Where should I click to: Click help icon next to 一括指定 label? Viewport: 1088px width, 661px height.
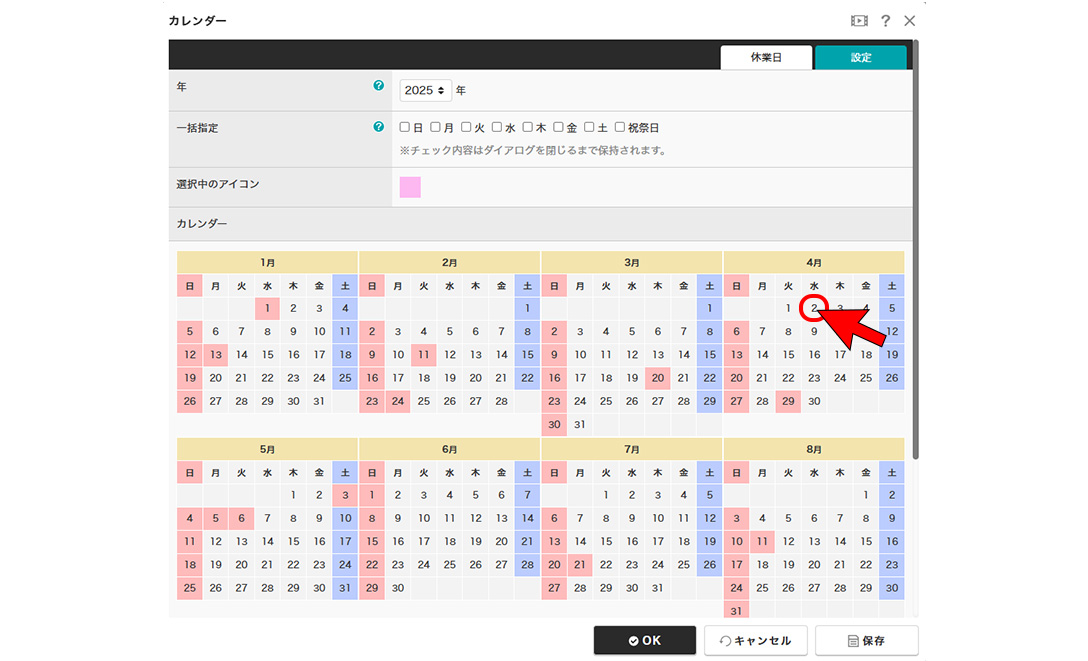pyautogui.click(x=378, y=127)
